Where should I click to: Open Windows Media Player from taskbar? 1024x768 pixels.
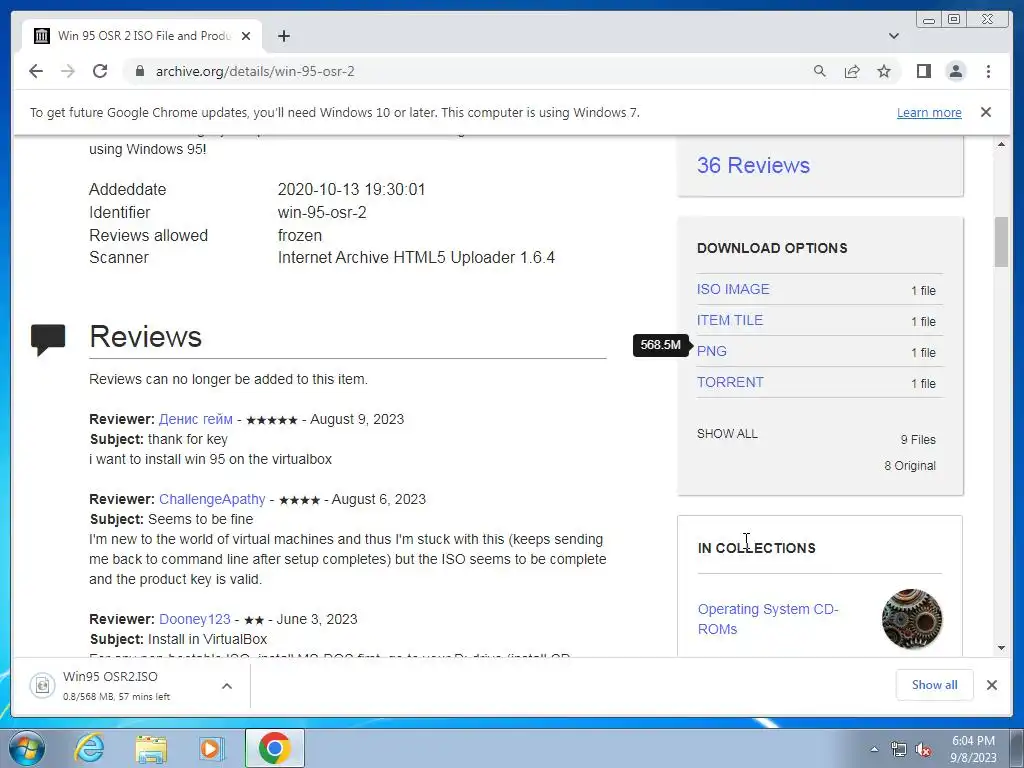[x=212, y=748]
